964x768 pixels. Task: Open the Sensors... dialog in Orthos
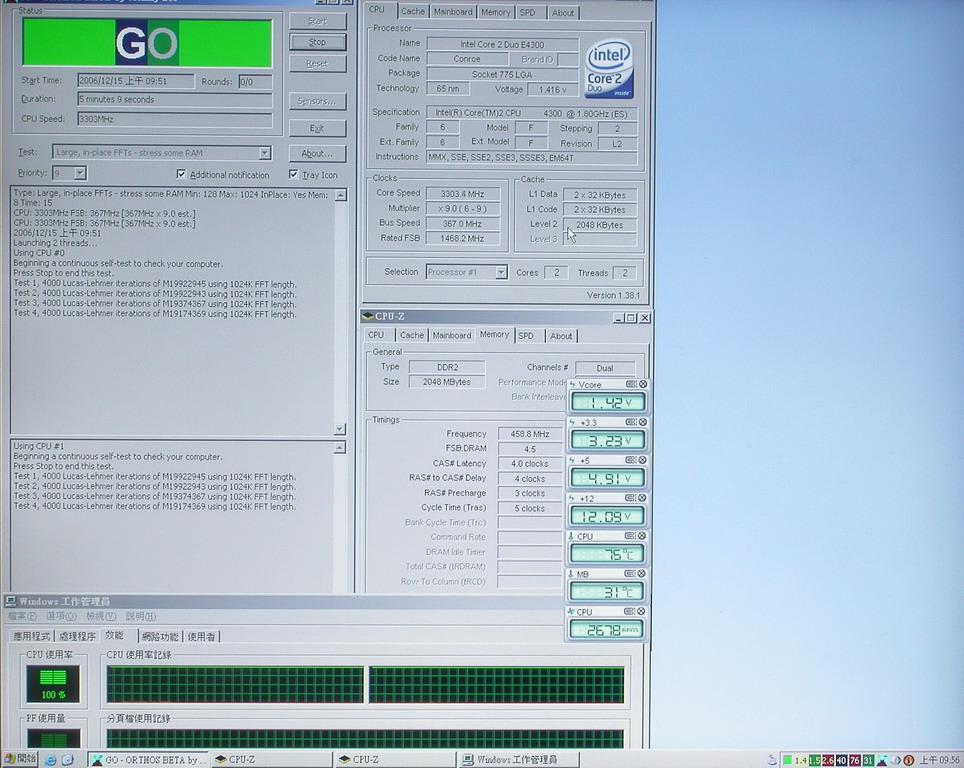(x=317, y=101)
